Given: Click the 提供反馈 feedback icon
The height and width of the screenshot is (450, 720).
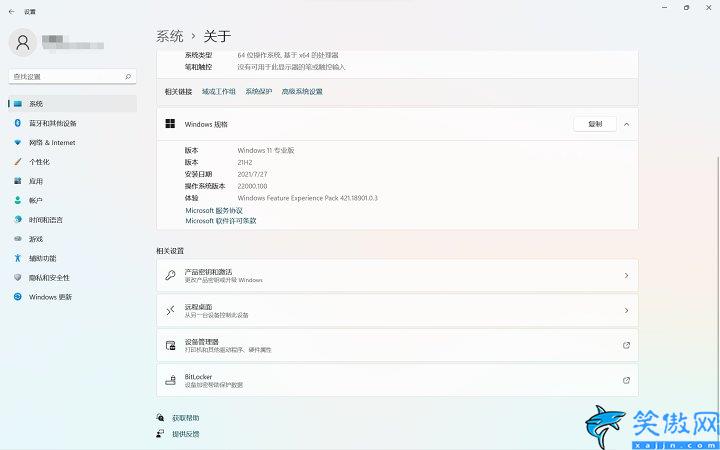Looking at the screenshot, I should (x=160, y=433).
